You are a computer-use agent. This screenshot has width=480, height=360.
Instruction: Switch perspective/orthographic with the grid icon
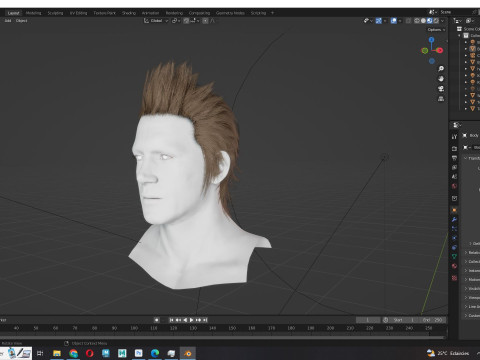point(441,99)
